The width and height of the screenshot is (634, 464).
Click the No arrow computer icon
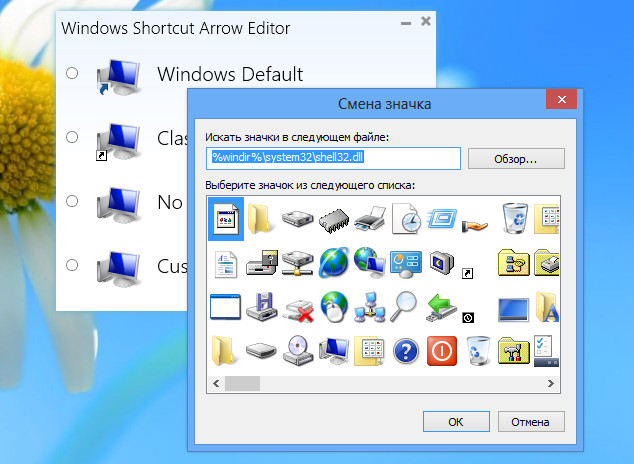pyautogui.click(x=118, y=205)
